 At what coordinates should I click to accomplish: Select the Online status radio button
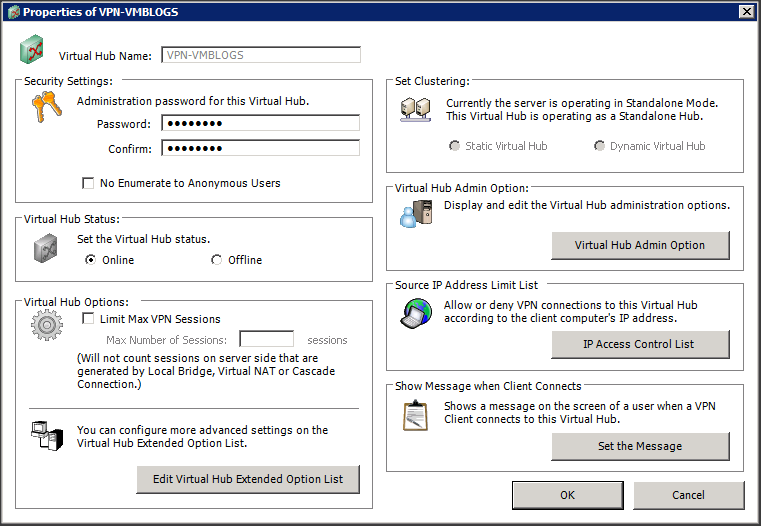[x=91, y=260]
